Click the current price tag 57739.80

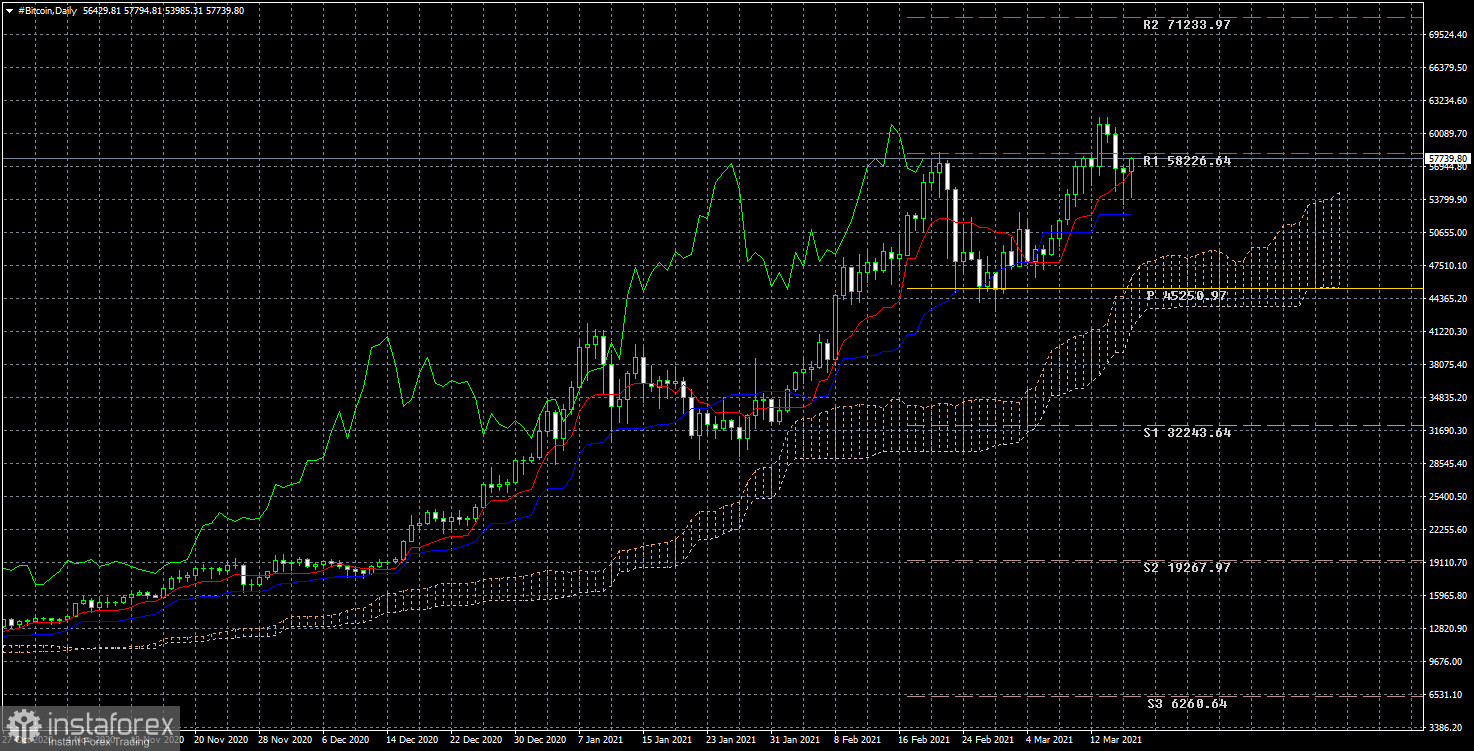1448,159
